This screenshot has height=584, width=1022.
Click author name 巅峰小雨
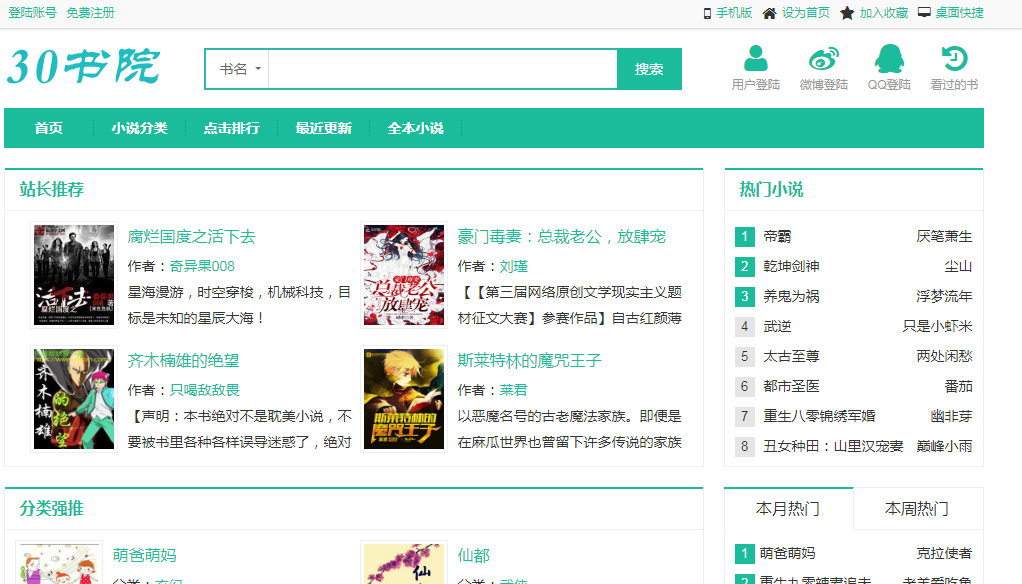tap(944, 446)
